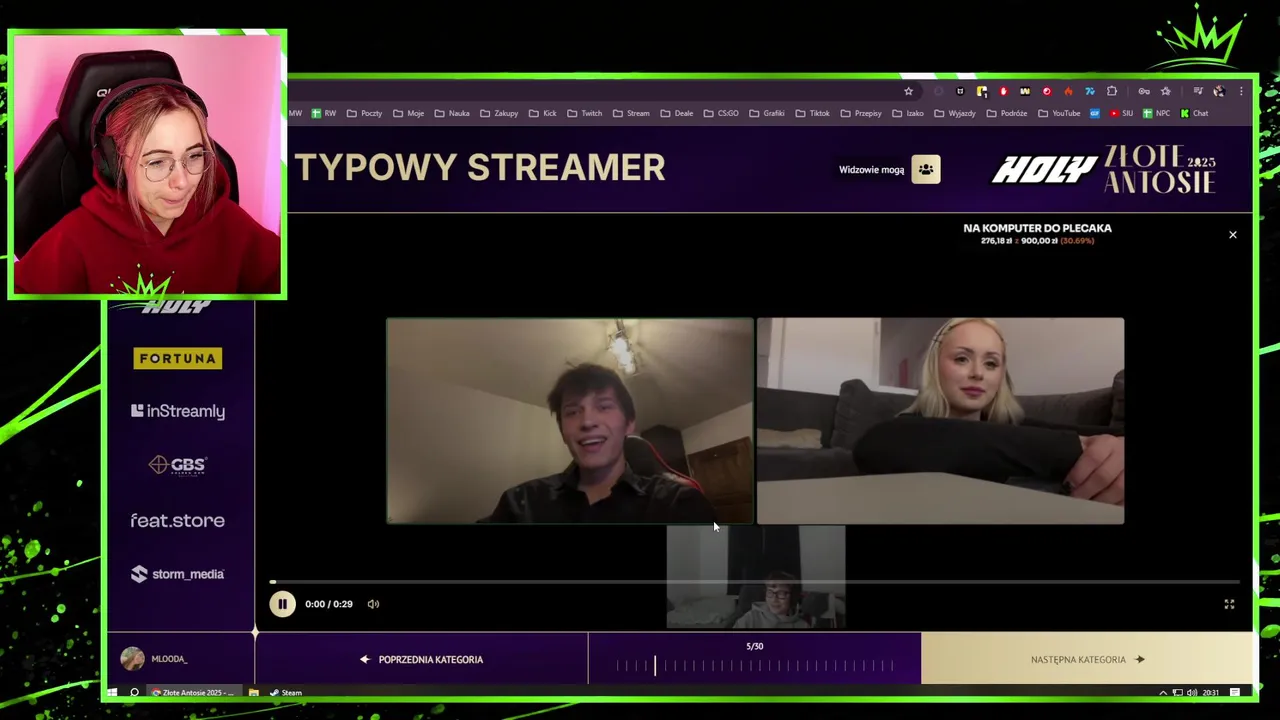The height and width of the screenshot is (720, 1280).
Task: Open the NPC bookmark
Action: point(1156,113)
